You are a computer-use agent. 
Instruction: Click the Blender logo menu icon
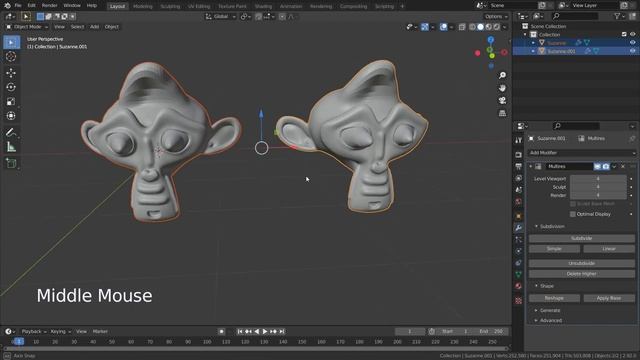tap(7, 6)
